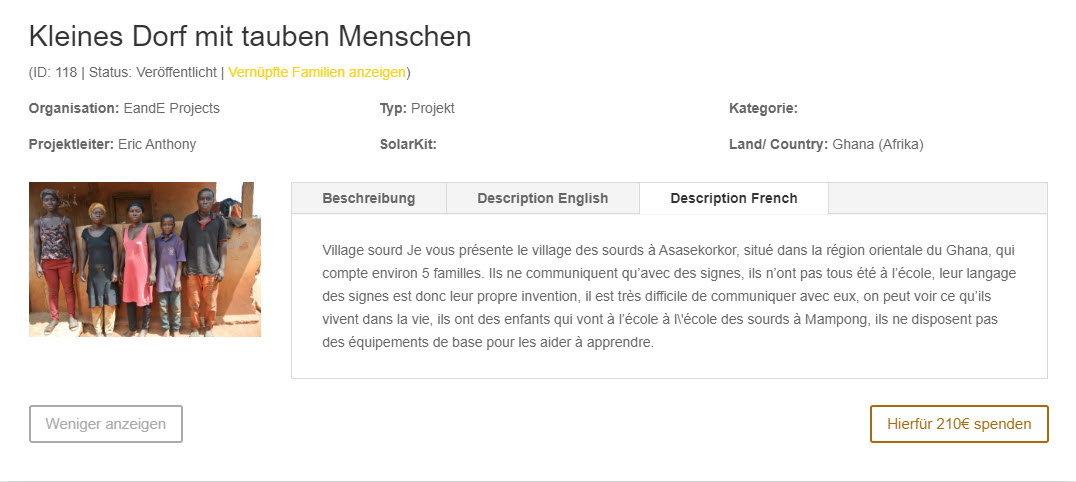Open the Beschreibung tab
The height and width of the screenshot is (482, 1076).
368,198
